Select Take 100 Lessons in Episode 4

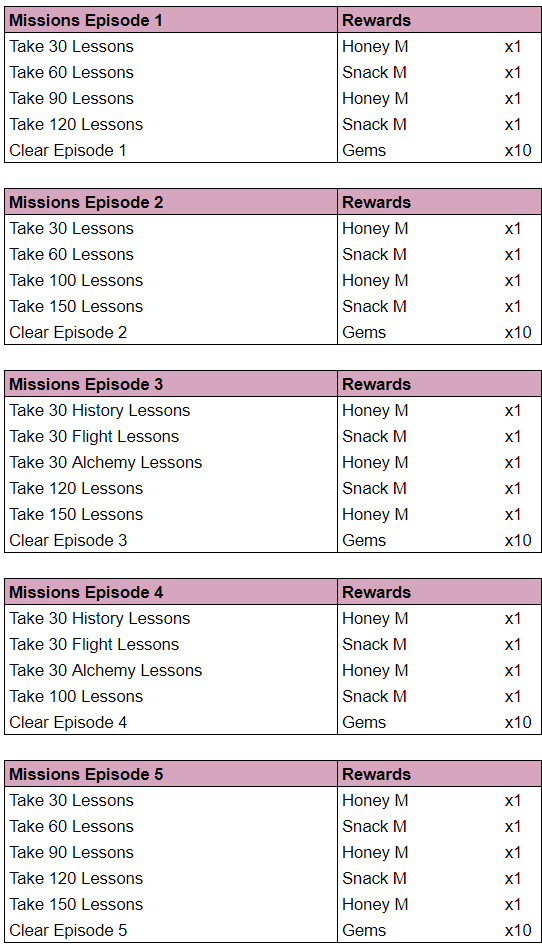click(76, 696)
